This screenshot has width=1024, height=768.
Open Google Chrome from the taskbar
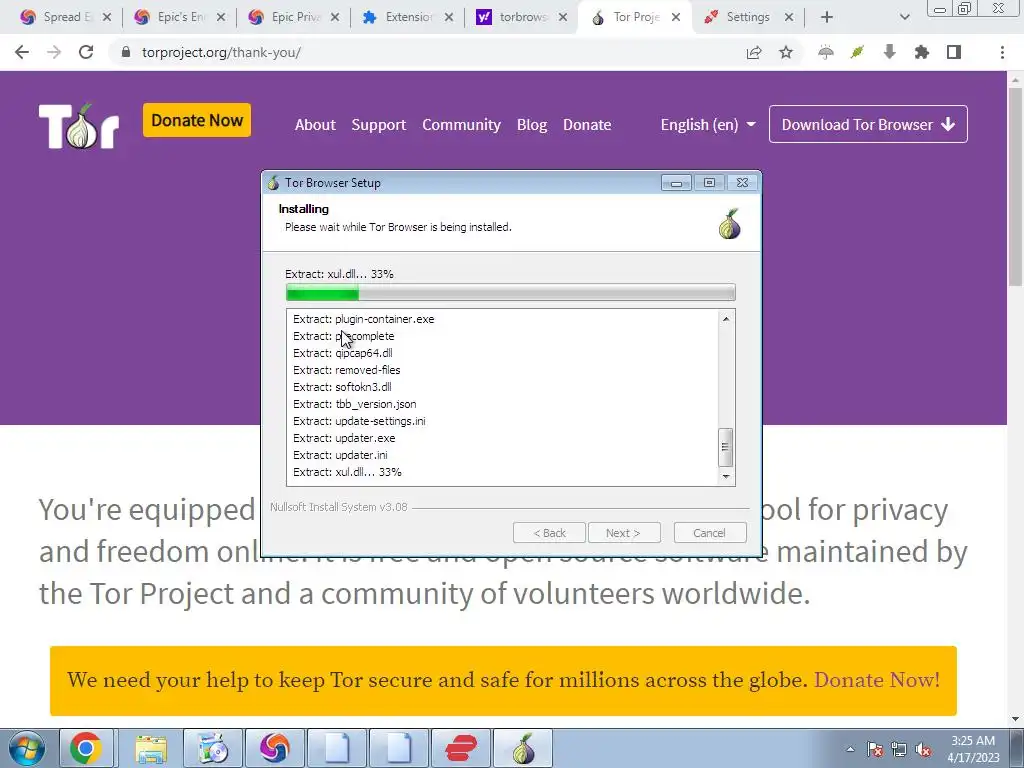coord(86,748)
